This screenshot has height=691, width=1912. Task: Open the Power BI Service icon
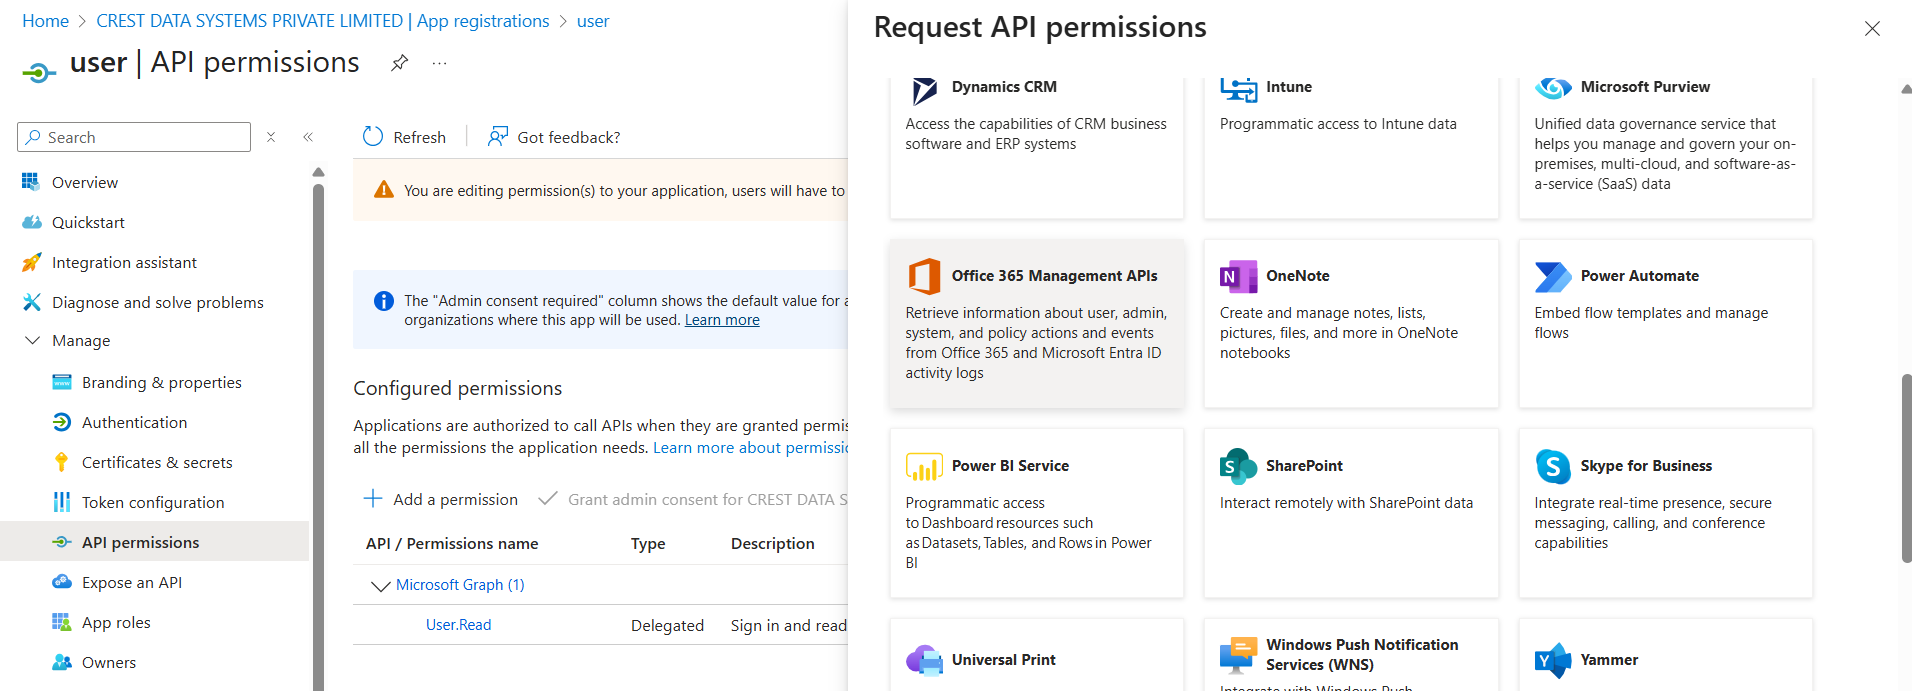click(x=924, y=466)
